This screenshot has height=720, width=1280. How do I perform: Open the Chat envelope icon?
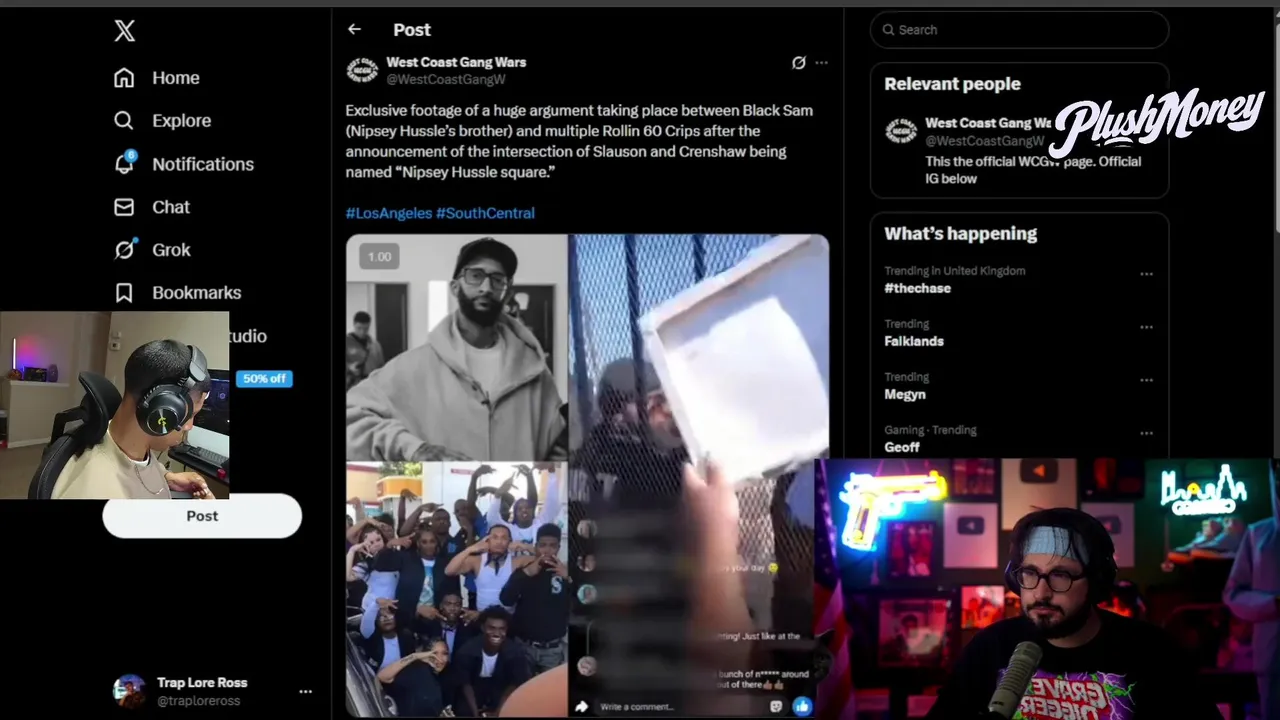click(x=124, y=207)
